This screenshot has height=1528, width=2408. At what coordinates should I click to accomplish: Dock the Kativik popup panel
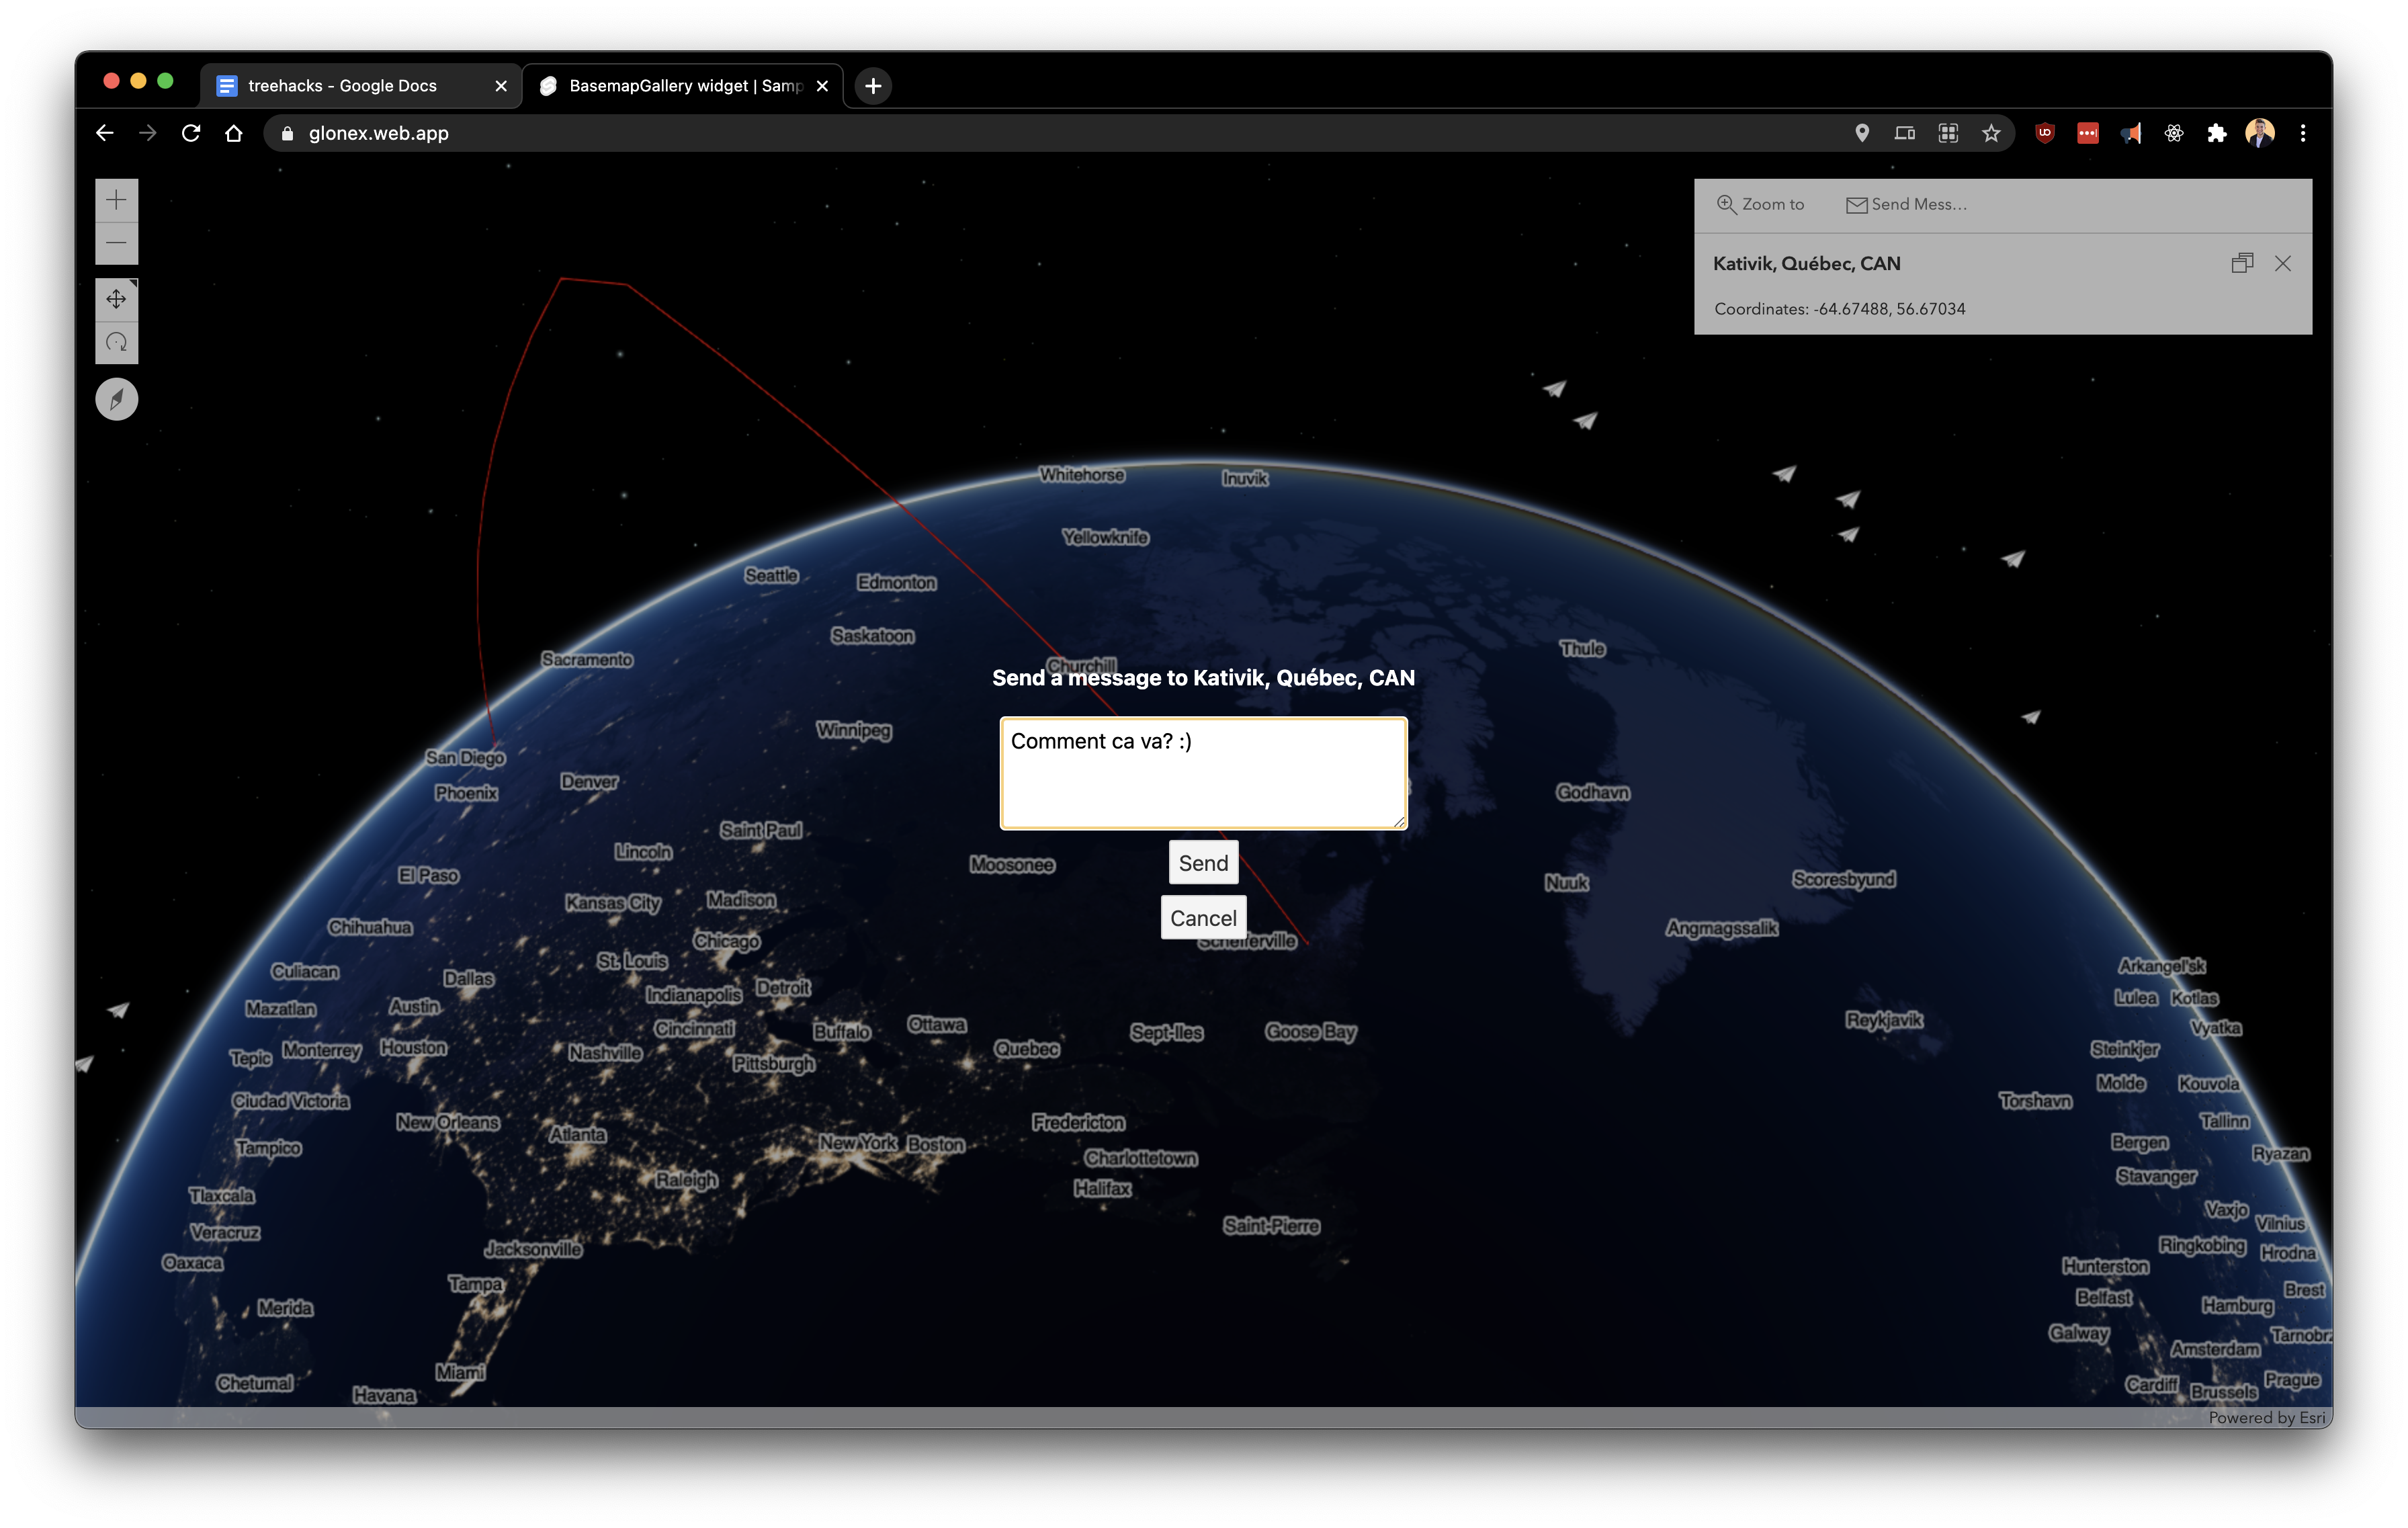[2242, 263]
